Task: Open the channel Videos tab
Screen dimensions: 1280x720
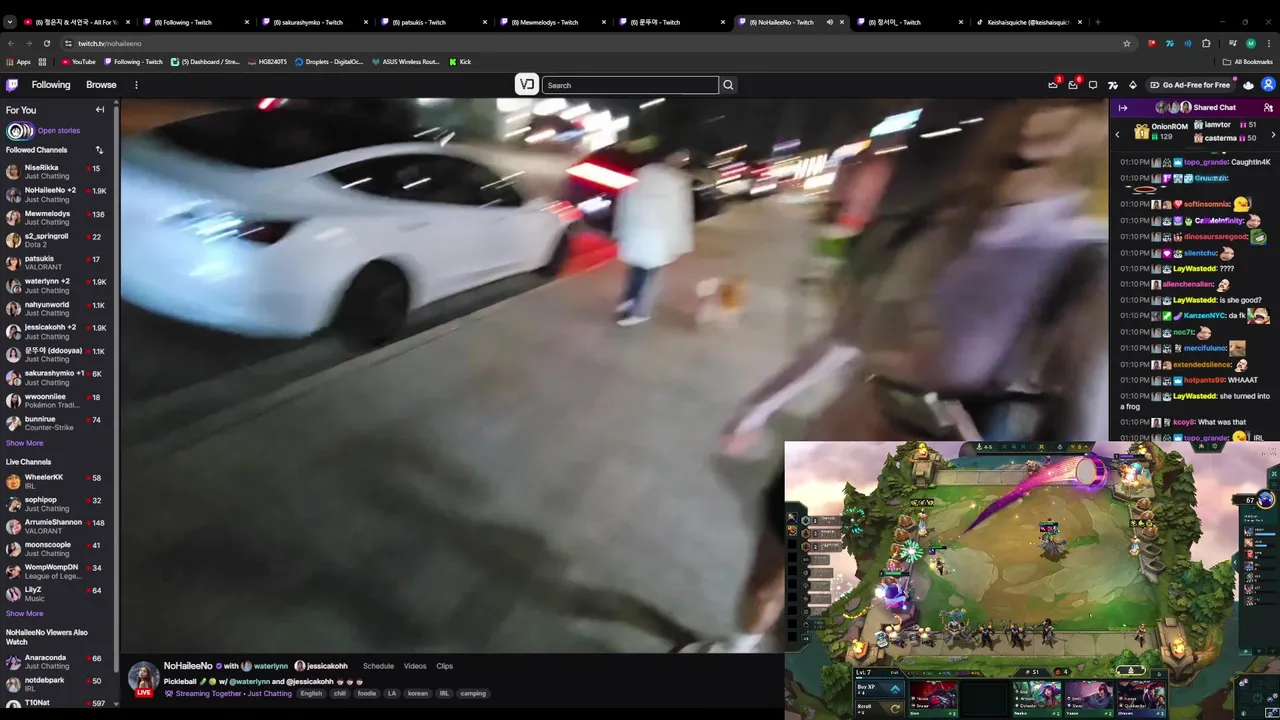Action: (415, 666)
